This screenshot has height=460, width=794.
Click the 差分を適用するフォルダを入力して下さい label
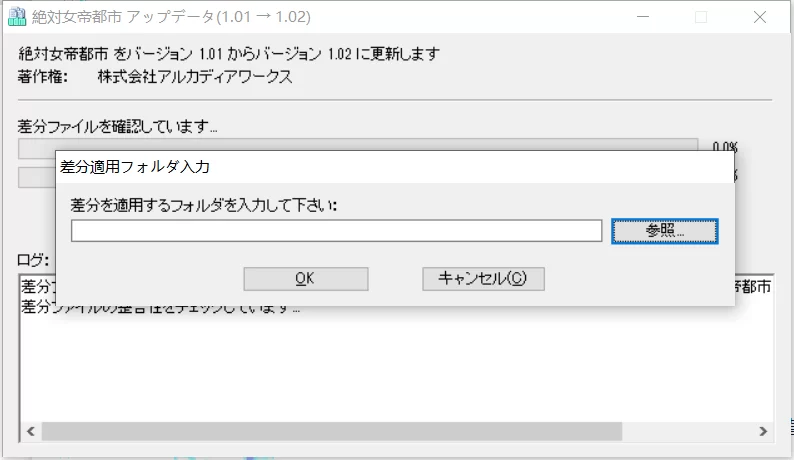click(x=204, y=205)
